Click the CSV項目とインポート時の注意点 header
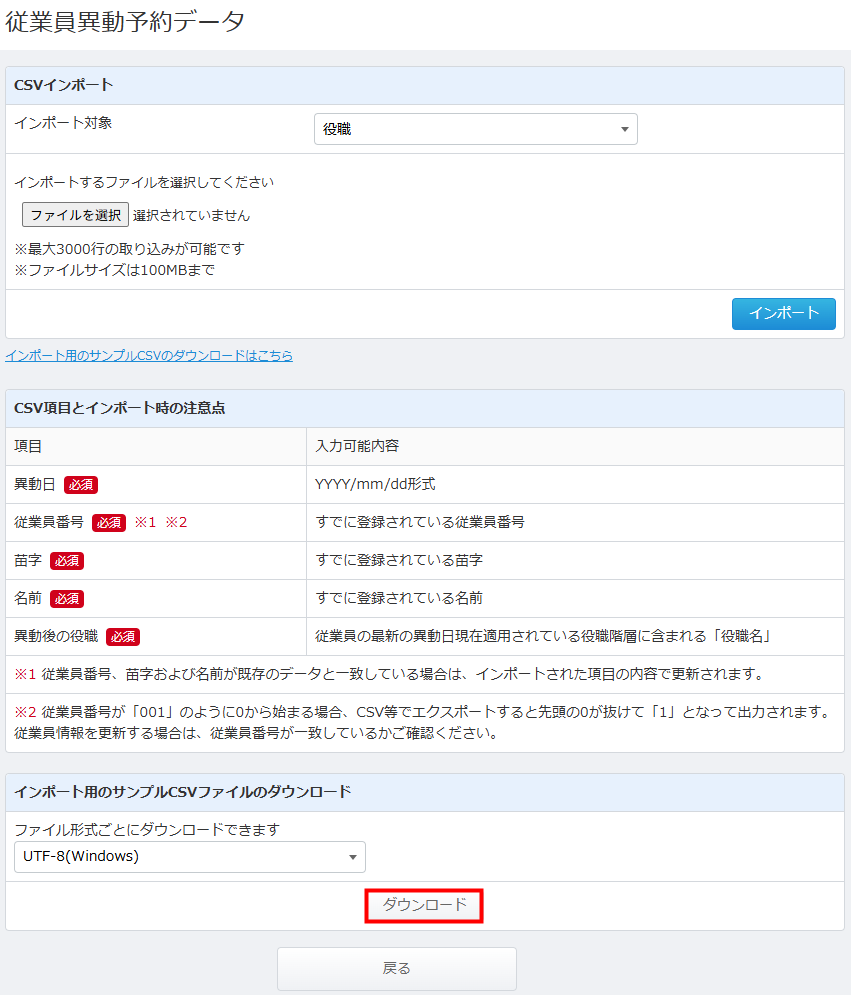The width and height of the screenshot is (851, 995). pyautogui.click(x=120, y=408)
